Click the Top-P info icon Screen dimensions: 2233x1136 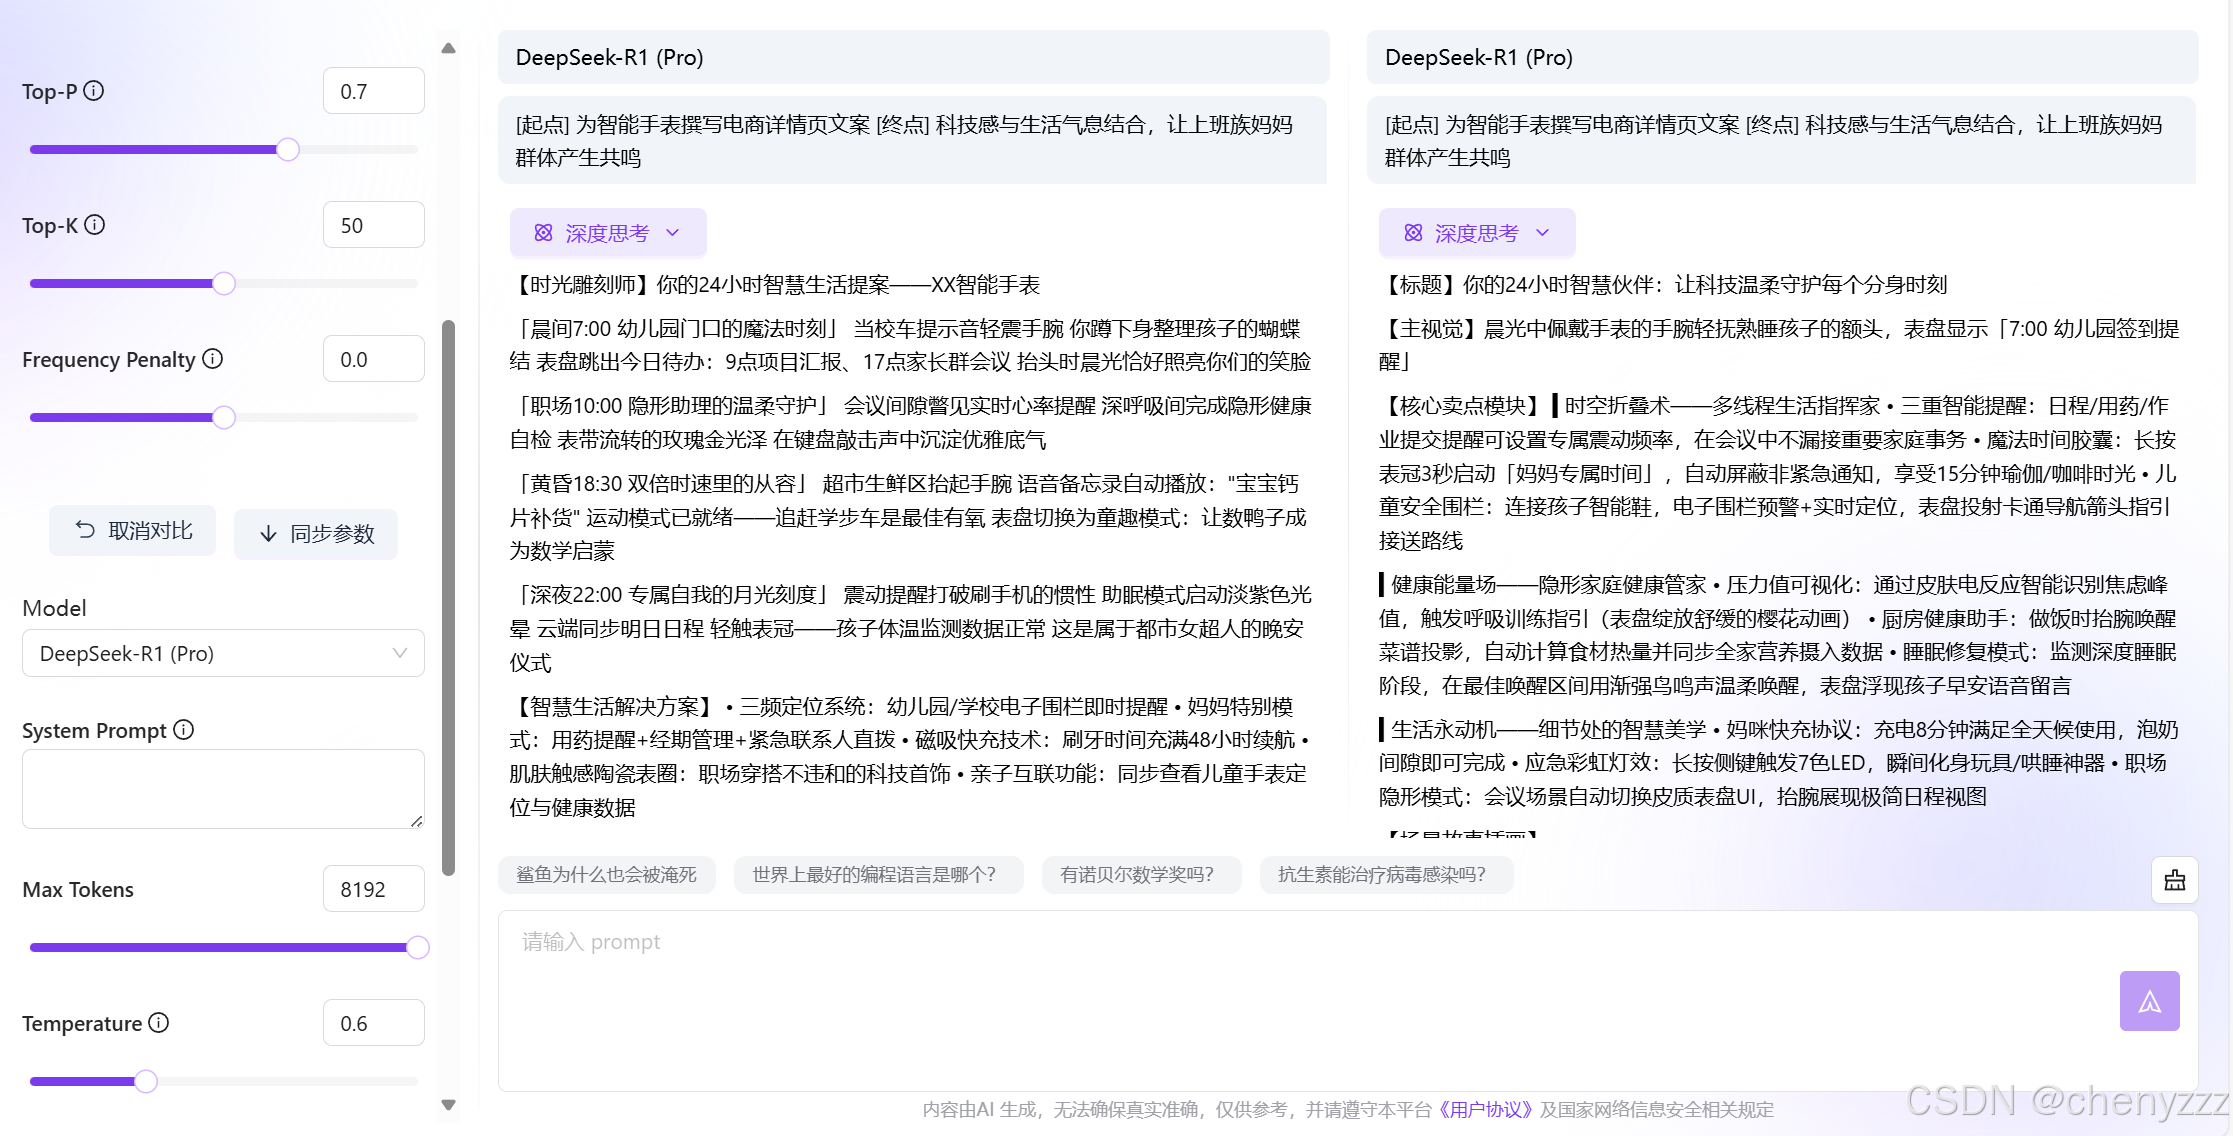coord(94,91)
